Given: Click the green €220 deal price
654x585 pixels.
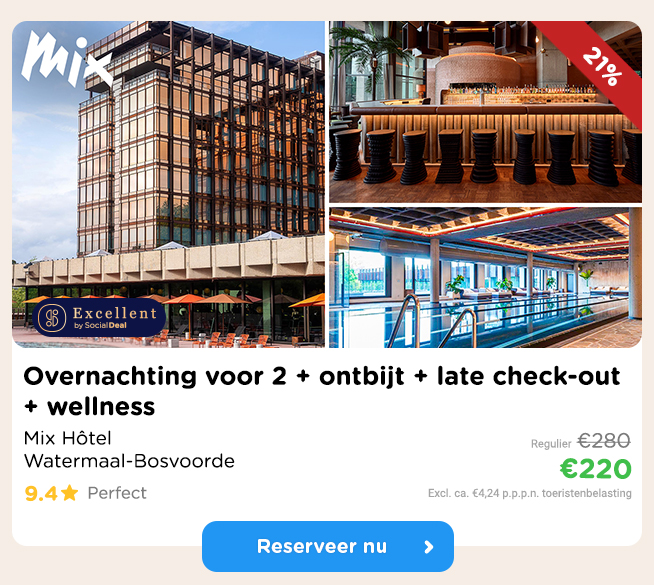Looking at the screenshot, I should (596, 469).
